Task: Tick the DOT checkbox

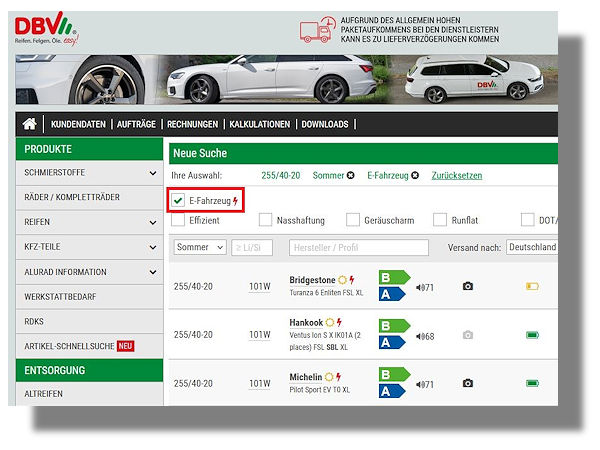Action: [527, 220]
